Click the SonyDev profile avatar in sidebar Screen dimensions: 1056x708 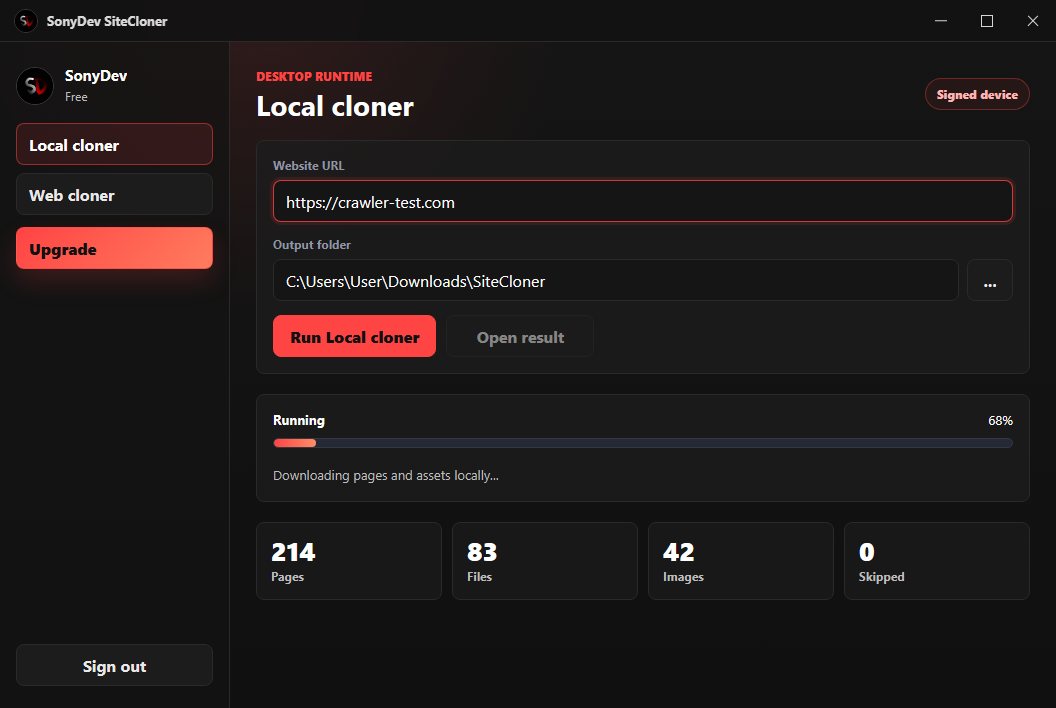pyautogui.click(x=35, y=86)
